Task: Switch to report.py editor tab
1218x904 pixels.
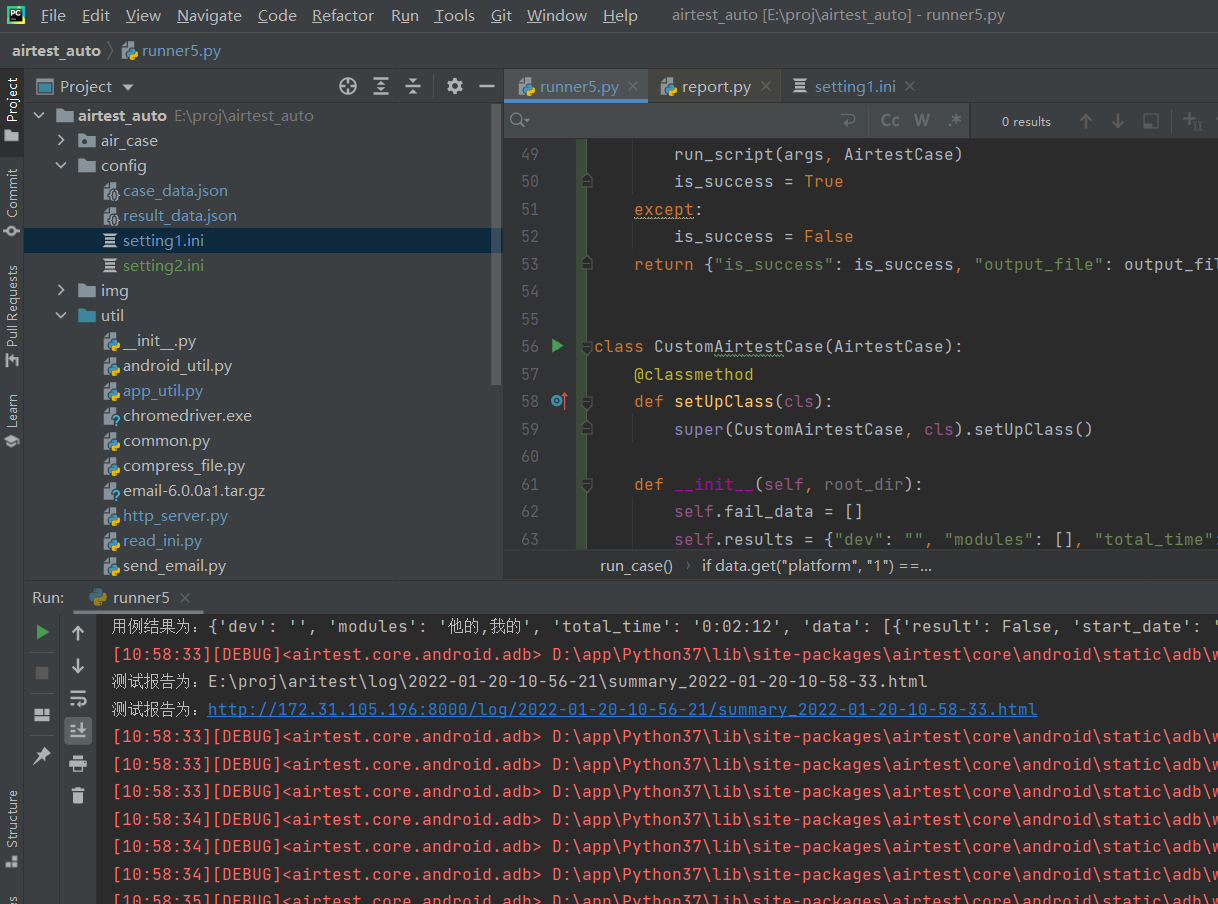Action: pos(716,87)
